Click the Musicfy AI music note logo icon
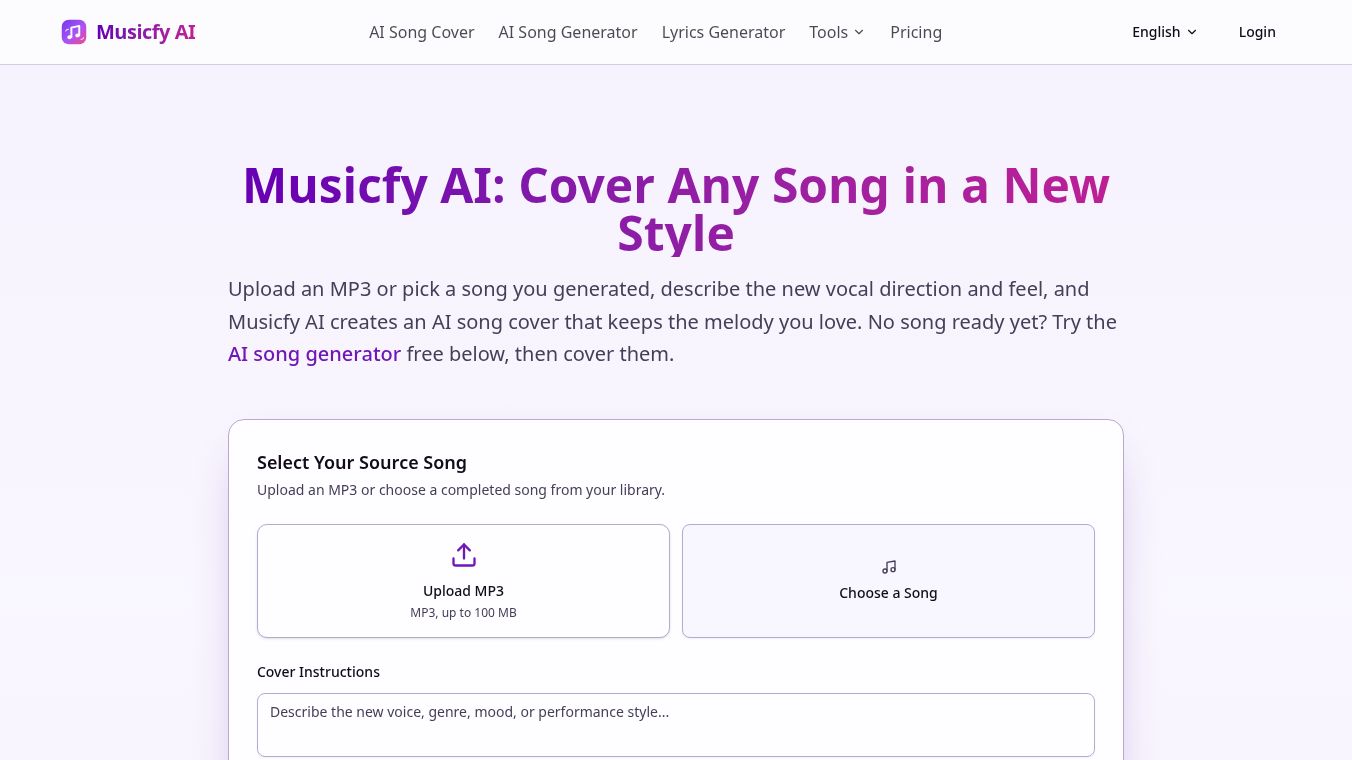This screenshot has width=1352, height=760. pyautogui.click(x=74, y=32)
